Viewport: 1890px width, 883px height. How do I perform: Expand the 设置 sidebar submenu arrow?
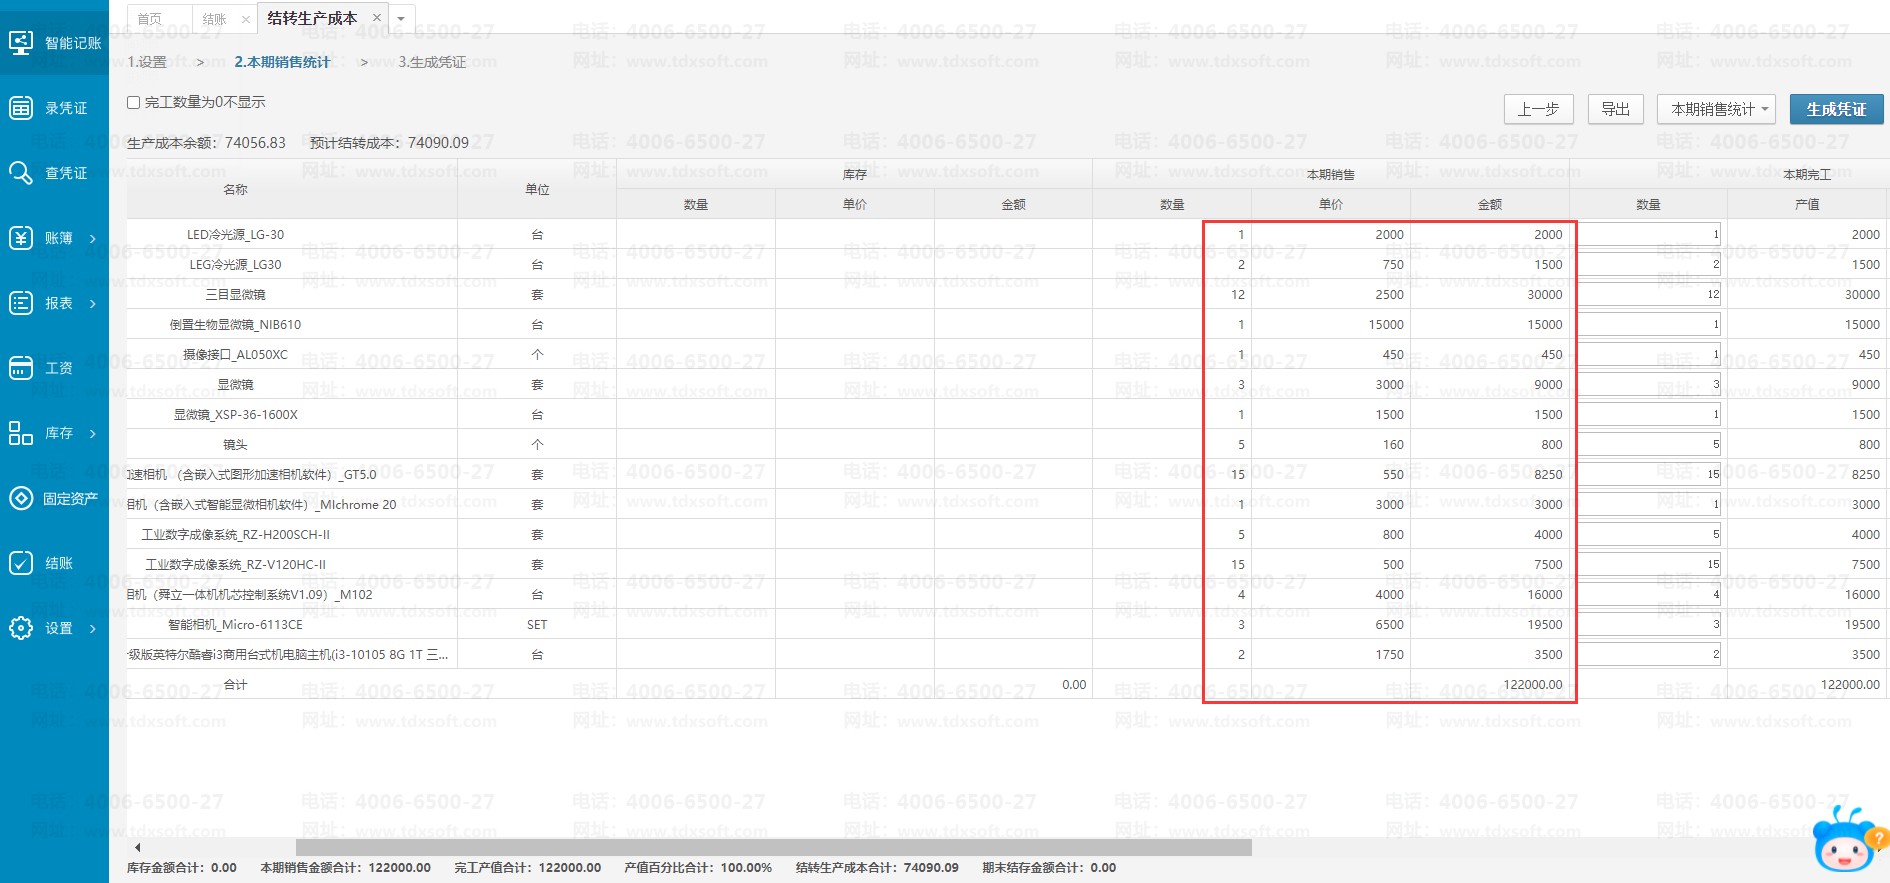[x=93, y=629]
